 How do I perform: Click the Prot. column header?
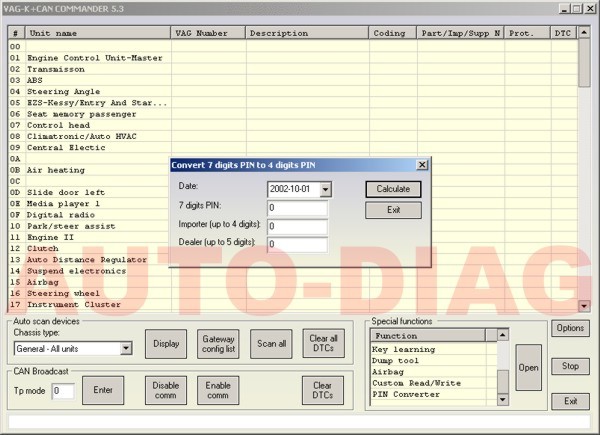pyautogui.click(x=527, y=33)
